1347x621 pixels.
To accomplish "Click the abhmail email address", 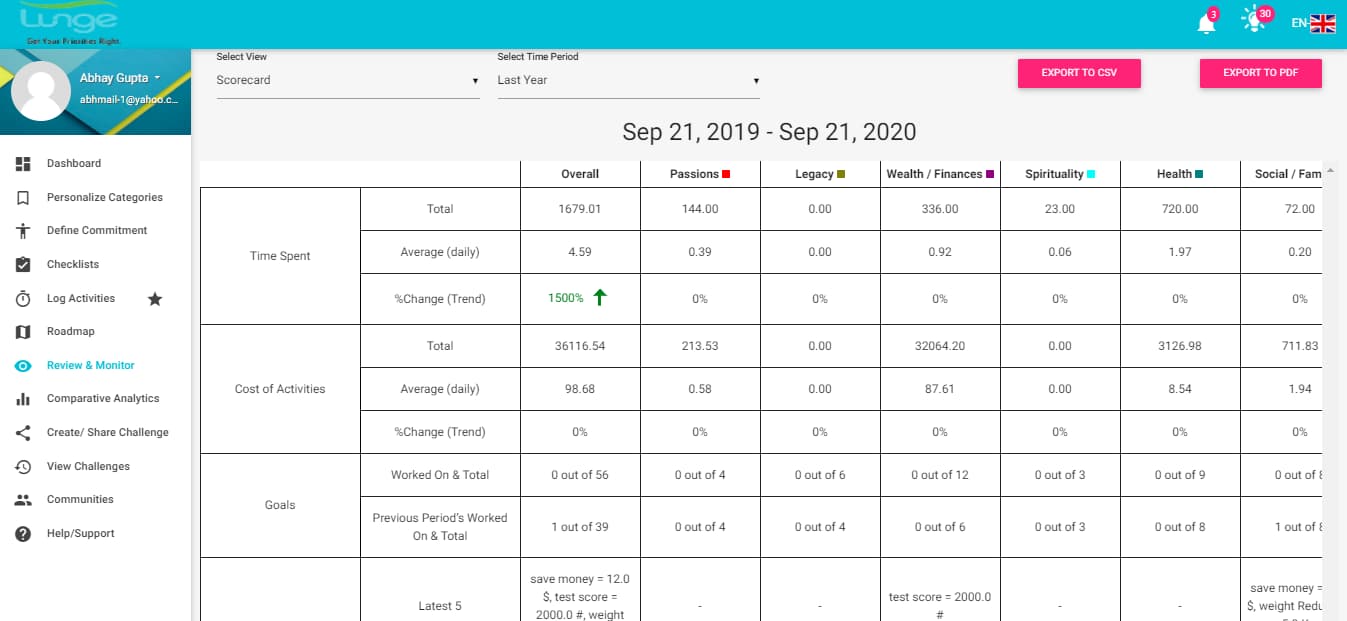I will 129,100.
